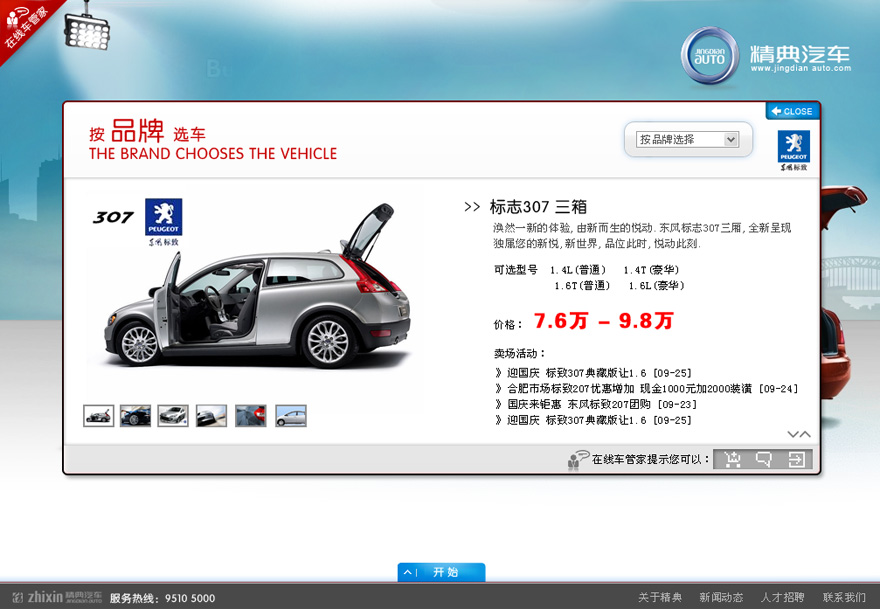Click the 在线车管家提示您可以 label
The height and width of the screenshot is (609, 880).
coord(651,459)
